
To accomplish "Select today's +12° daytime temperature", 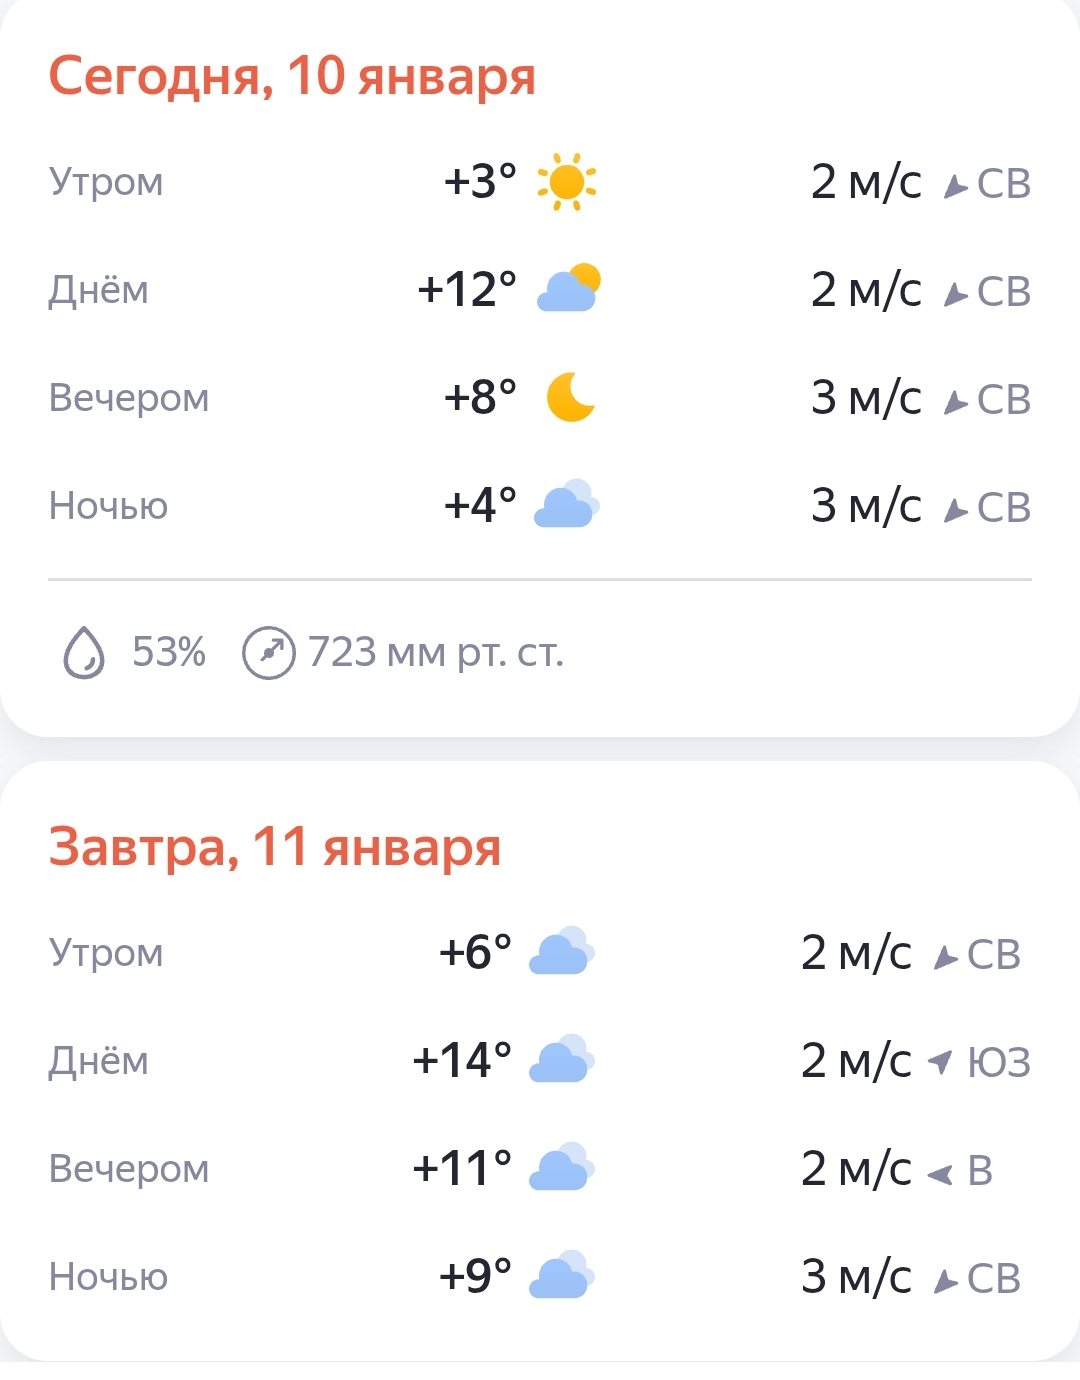I will pos(467,290).
